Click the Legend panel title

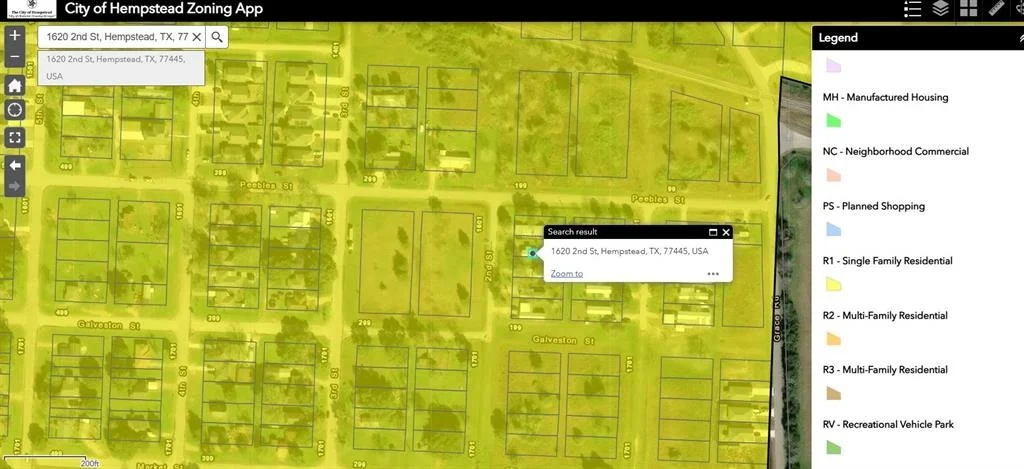[x=838, y=38]
